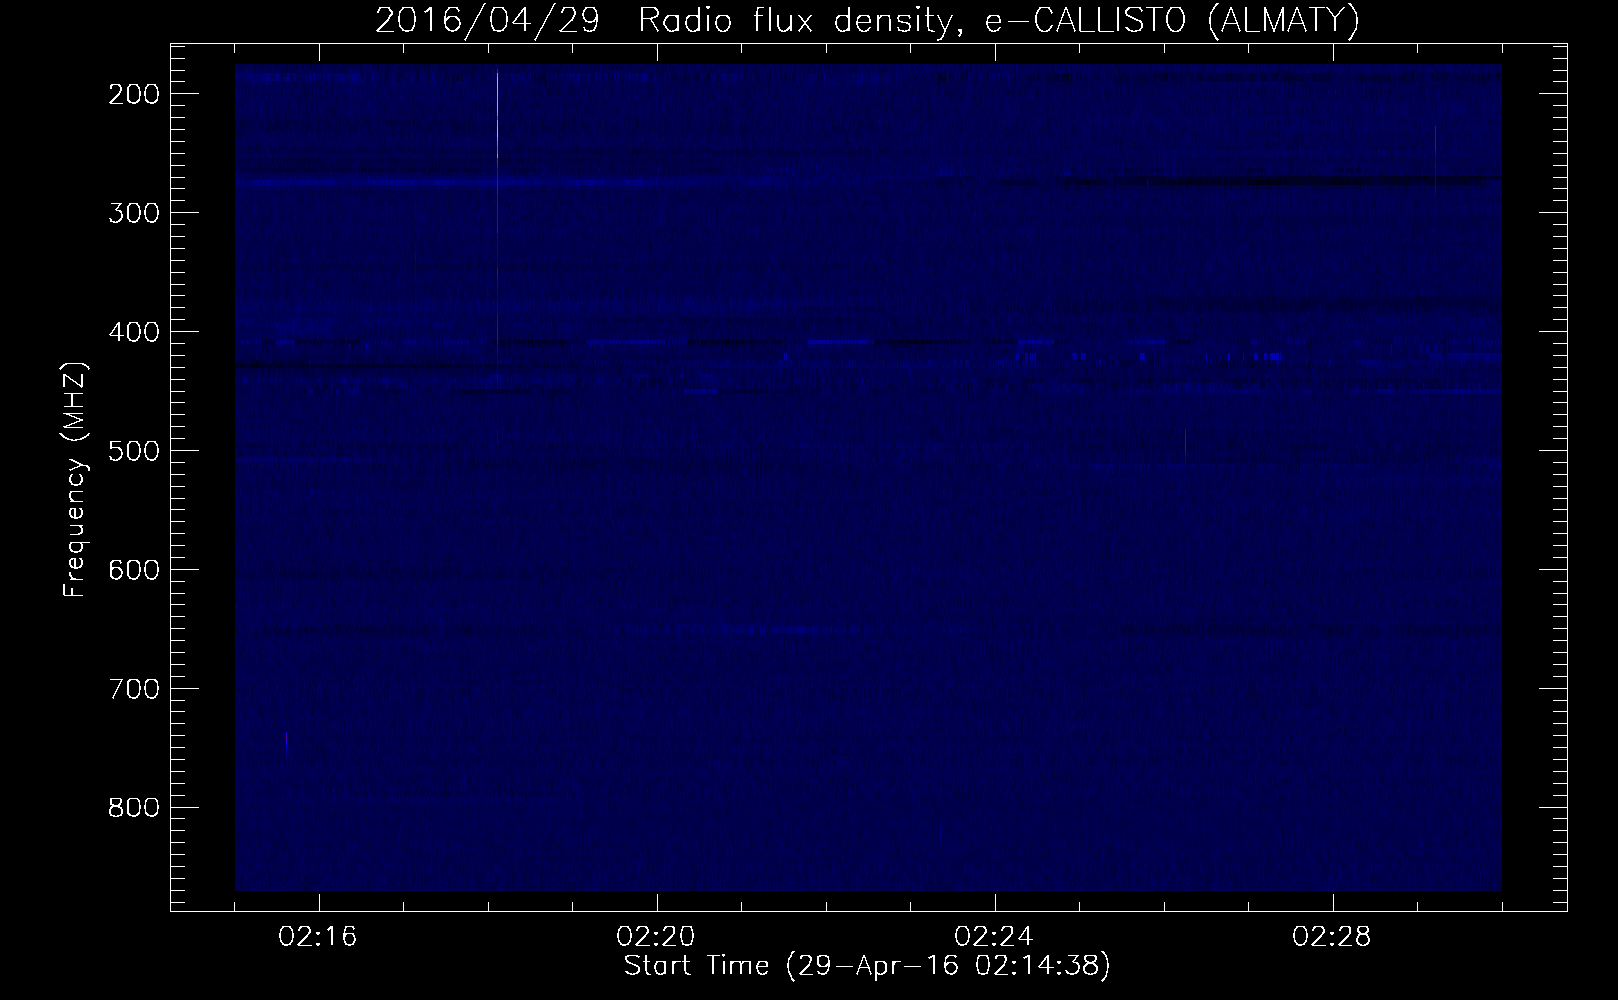Image resolution: width=1618 pixels, height=1000 pixels.
Task: Click the 400 MHz frequency tick label
Action: click(132, 331)
